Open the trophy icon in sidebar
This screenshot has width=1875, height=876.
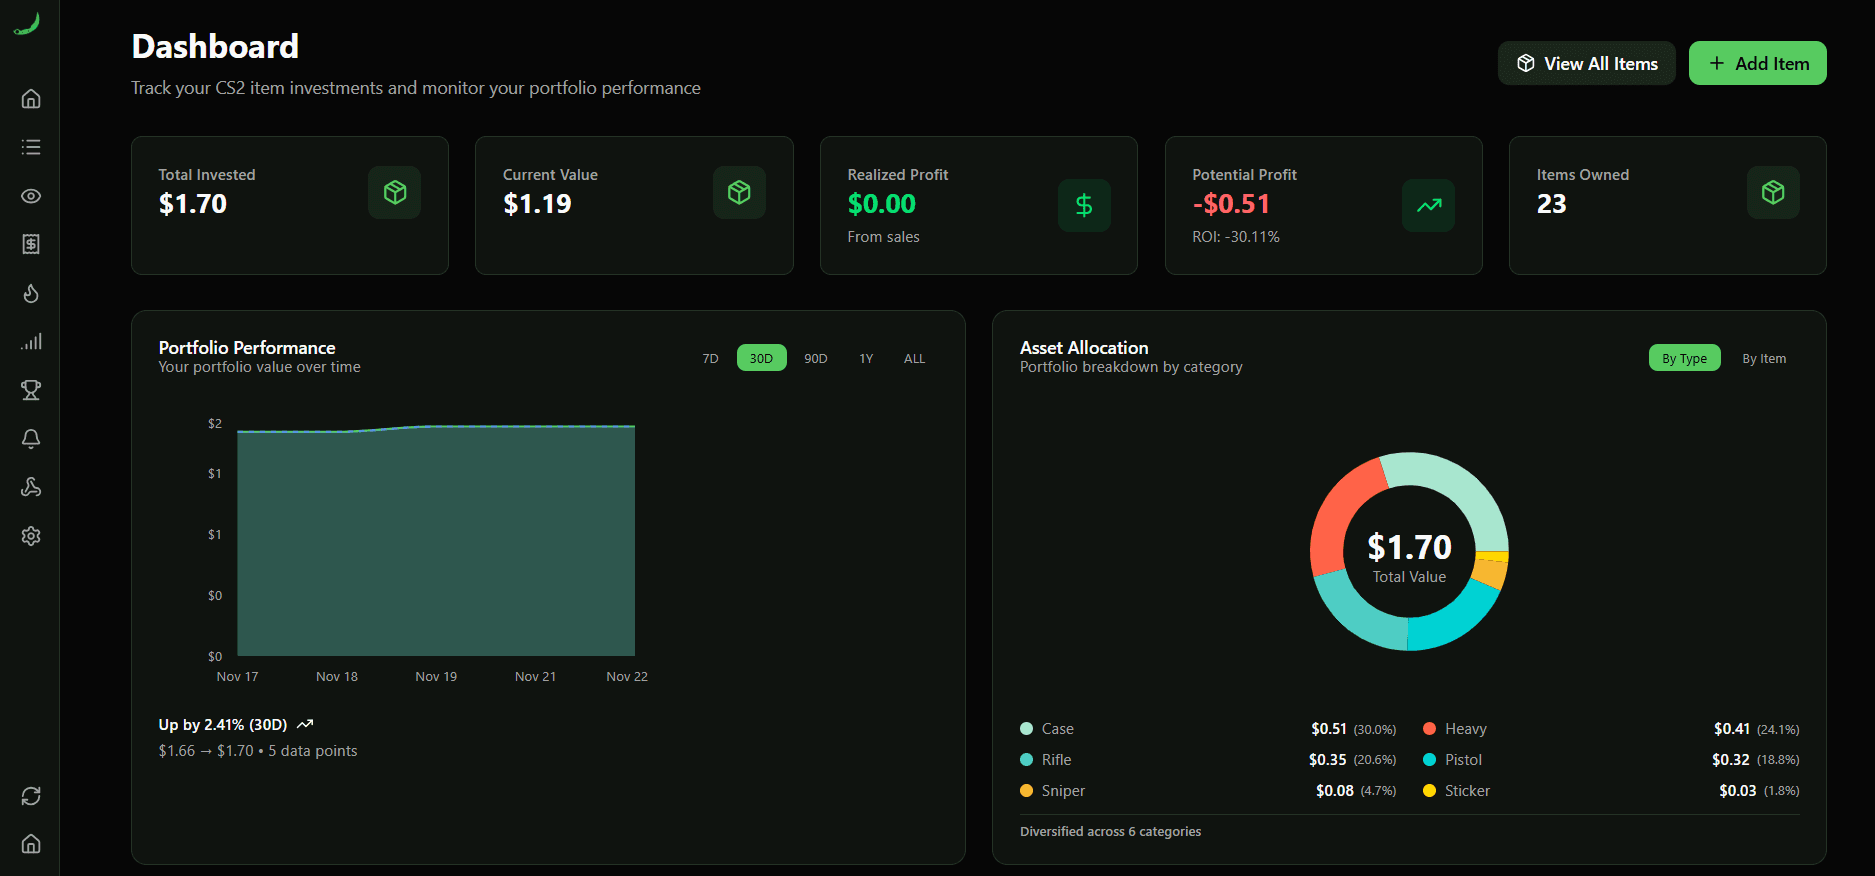pos(31,390)
